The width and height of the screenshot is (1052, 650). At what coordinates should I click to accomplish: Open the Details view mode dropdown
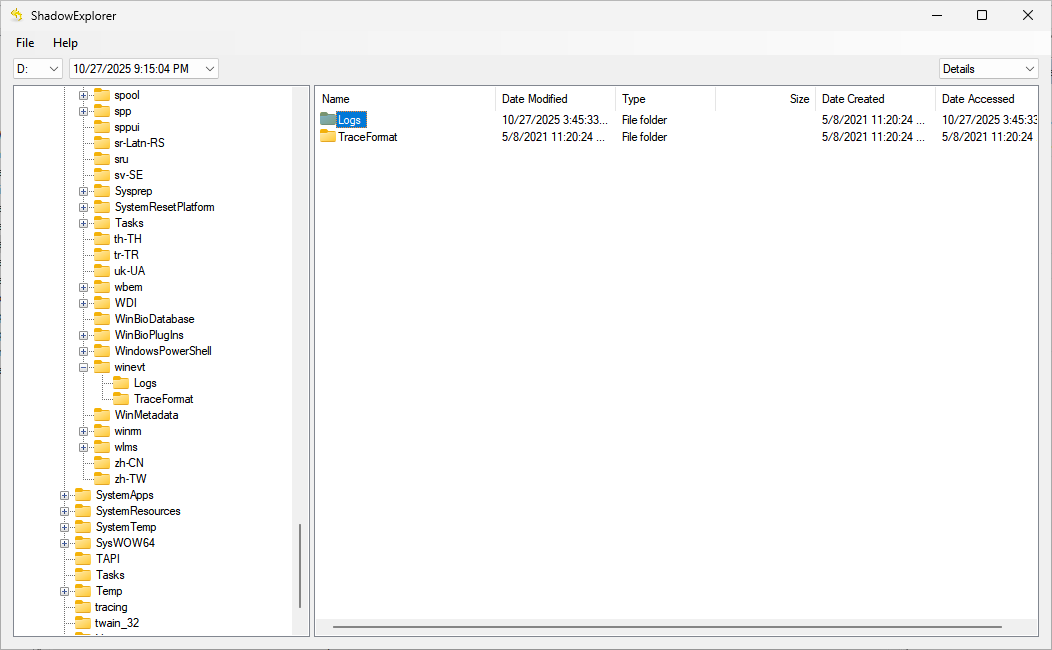(x=988, y=69)
